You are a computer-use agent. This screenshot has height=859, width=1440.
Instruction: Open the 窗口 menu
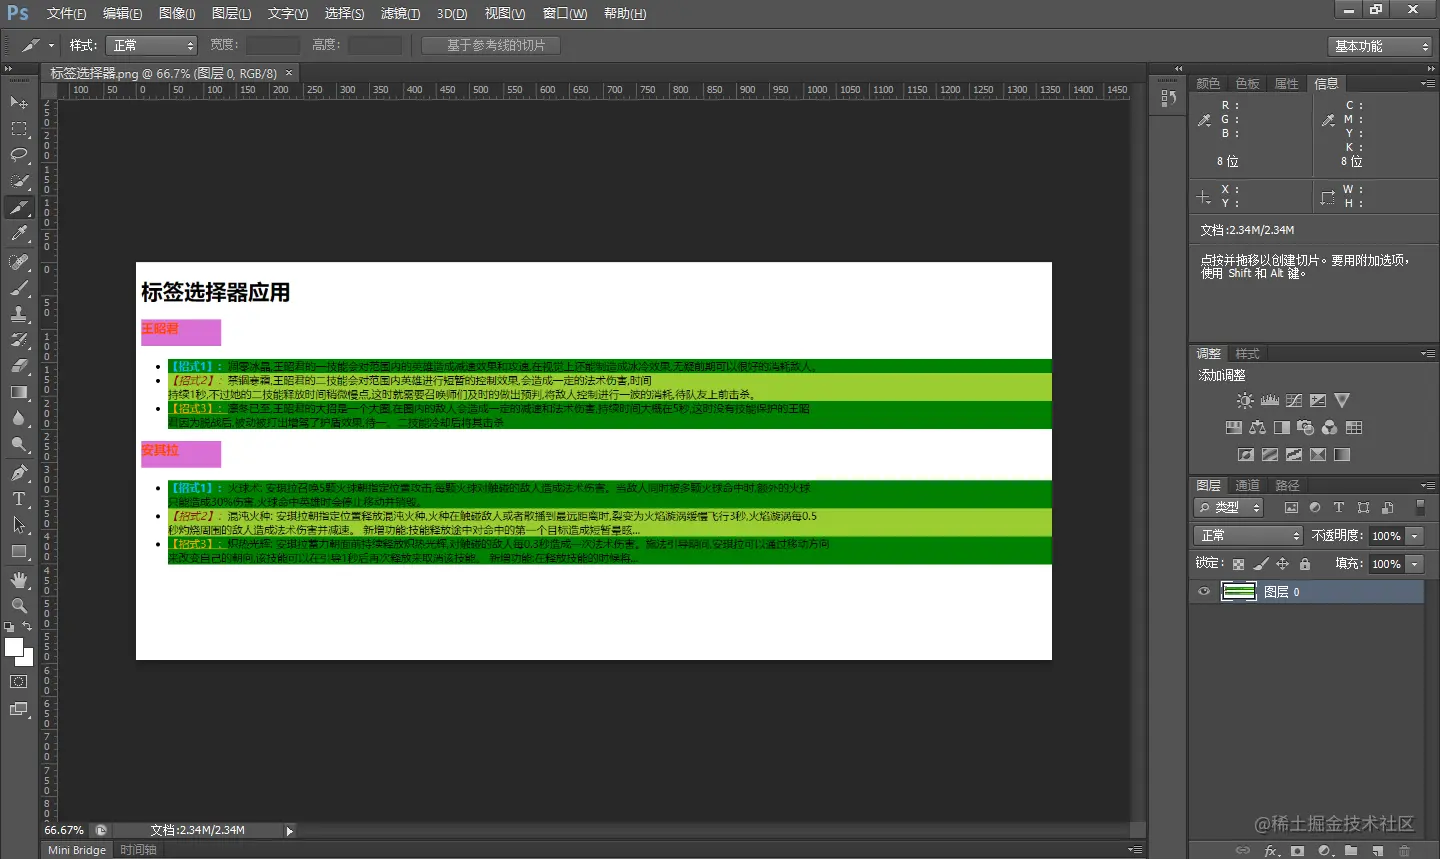[565, 13]
